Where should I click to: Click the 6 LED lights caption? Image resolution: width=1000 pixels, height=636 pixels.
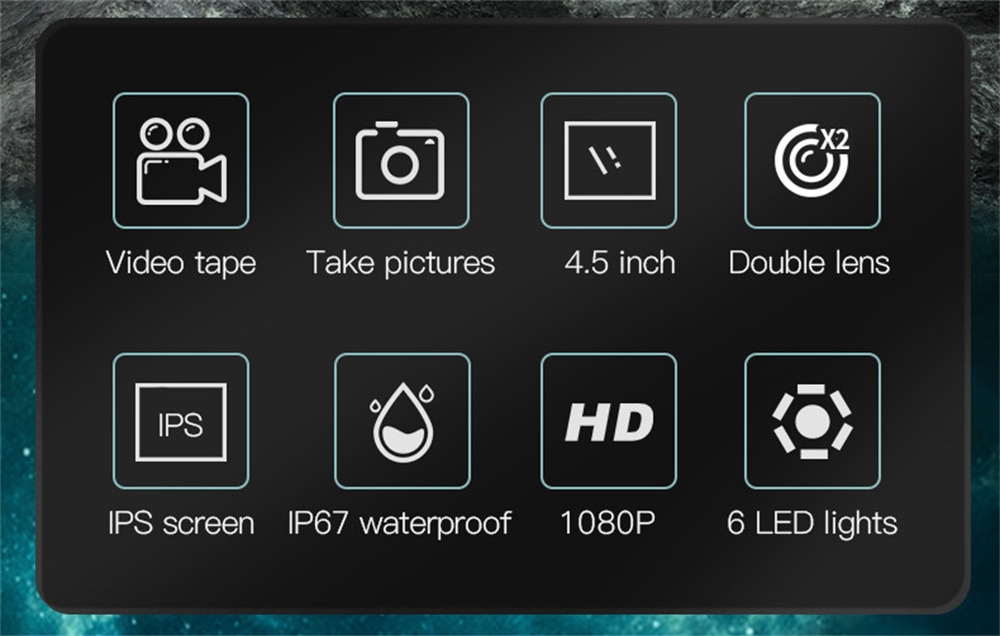pyautogui.click(x=812, y=524)
